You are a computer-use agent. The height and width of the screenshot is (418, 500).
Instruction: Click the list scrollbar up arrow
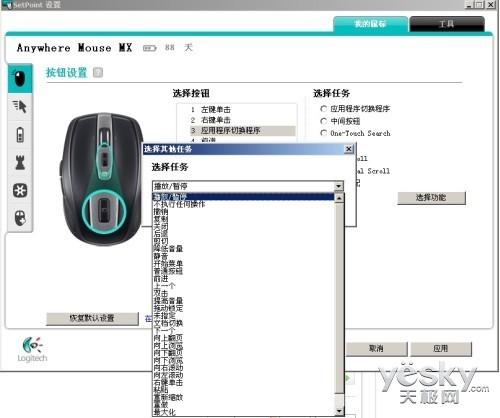tap(339, 198)
